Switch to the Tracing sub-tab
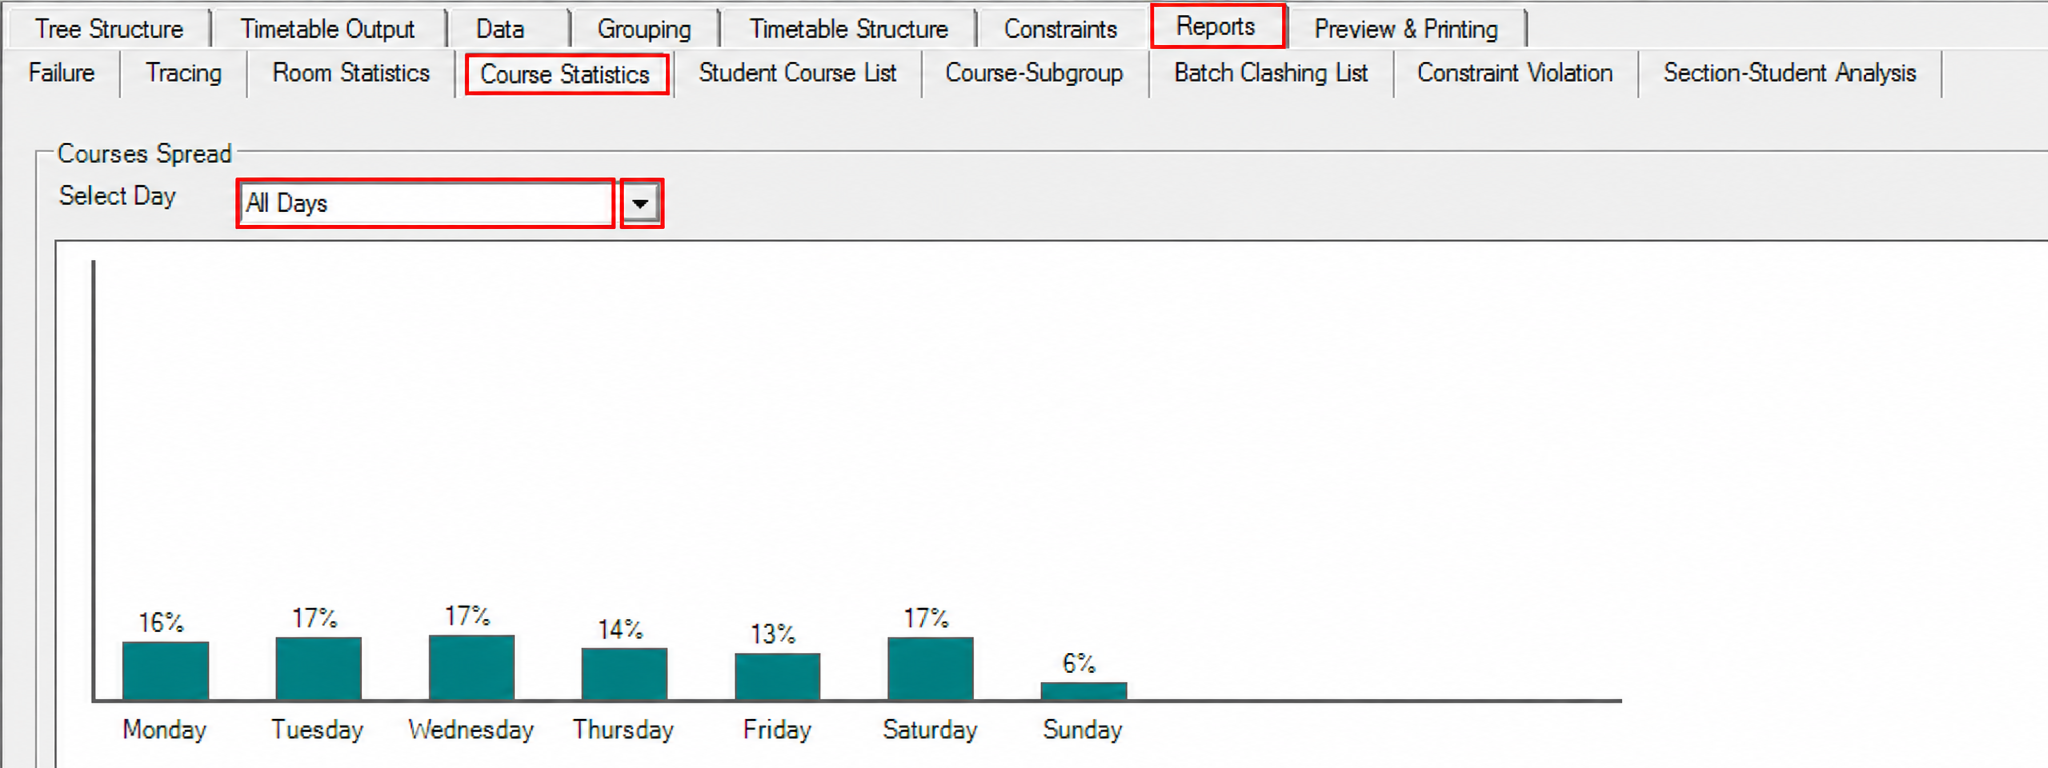The image size is (2048, 768). (183, 73)
